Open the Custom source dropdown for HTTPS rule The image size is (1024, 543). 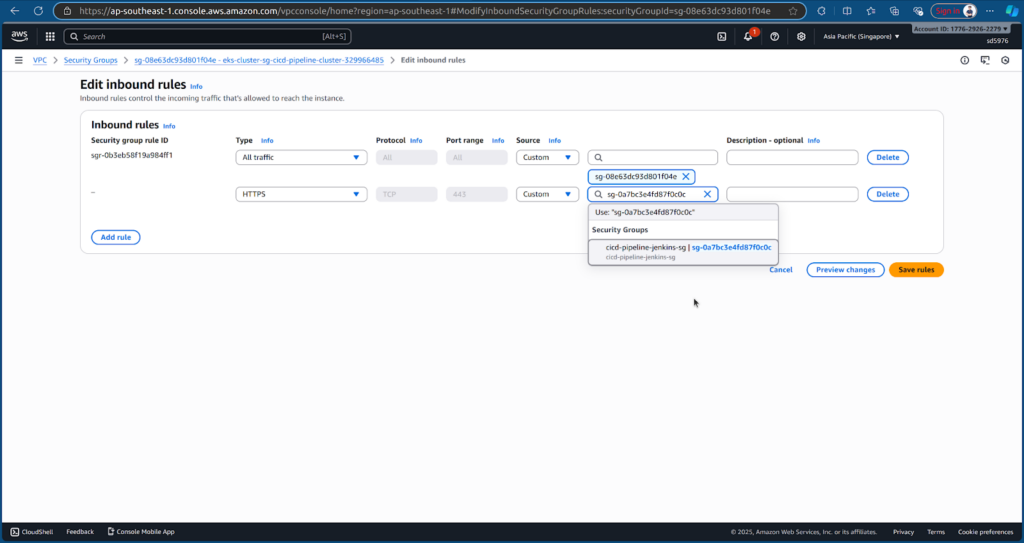[x=547, y=194]
